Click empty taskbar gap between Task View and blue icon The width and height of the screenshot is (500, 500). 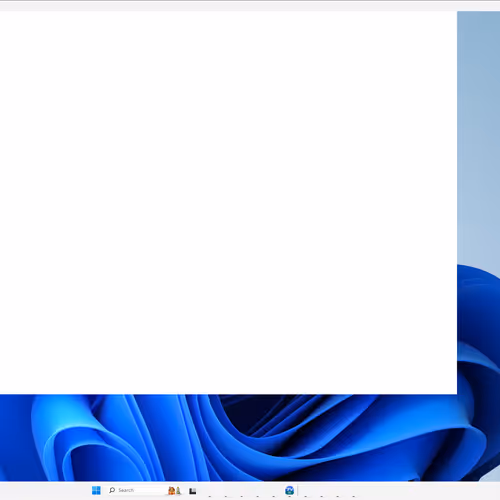pos(240,490)
